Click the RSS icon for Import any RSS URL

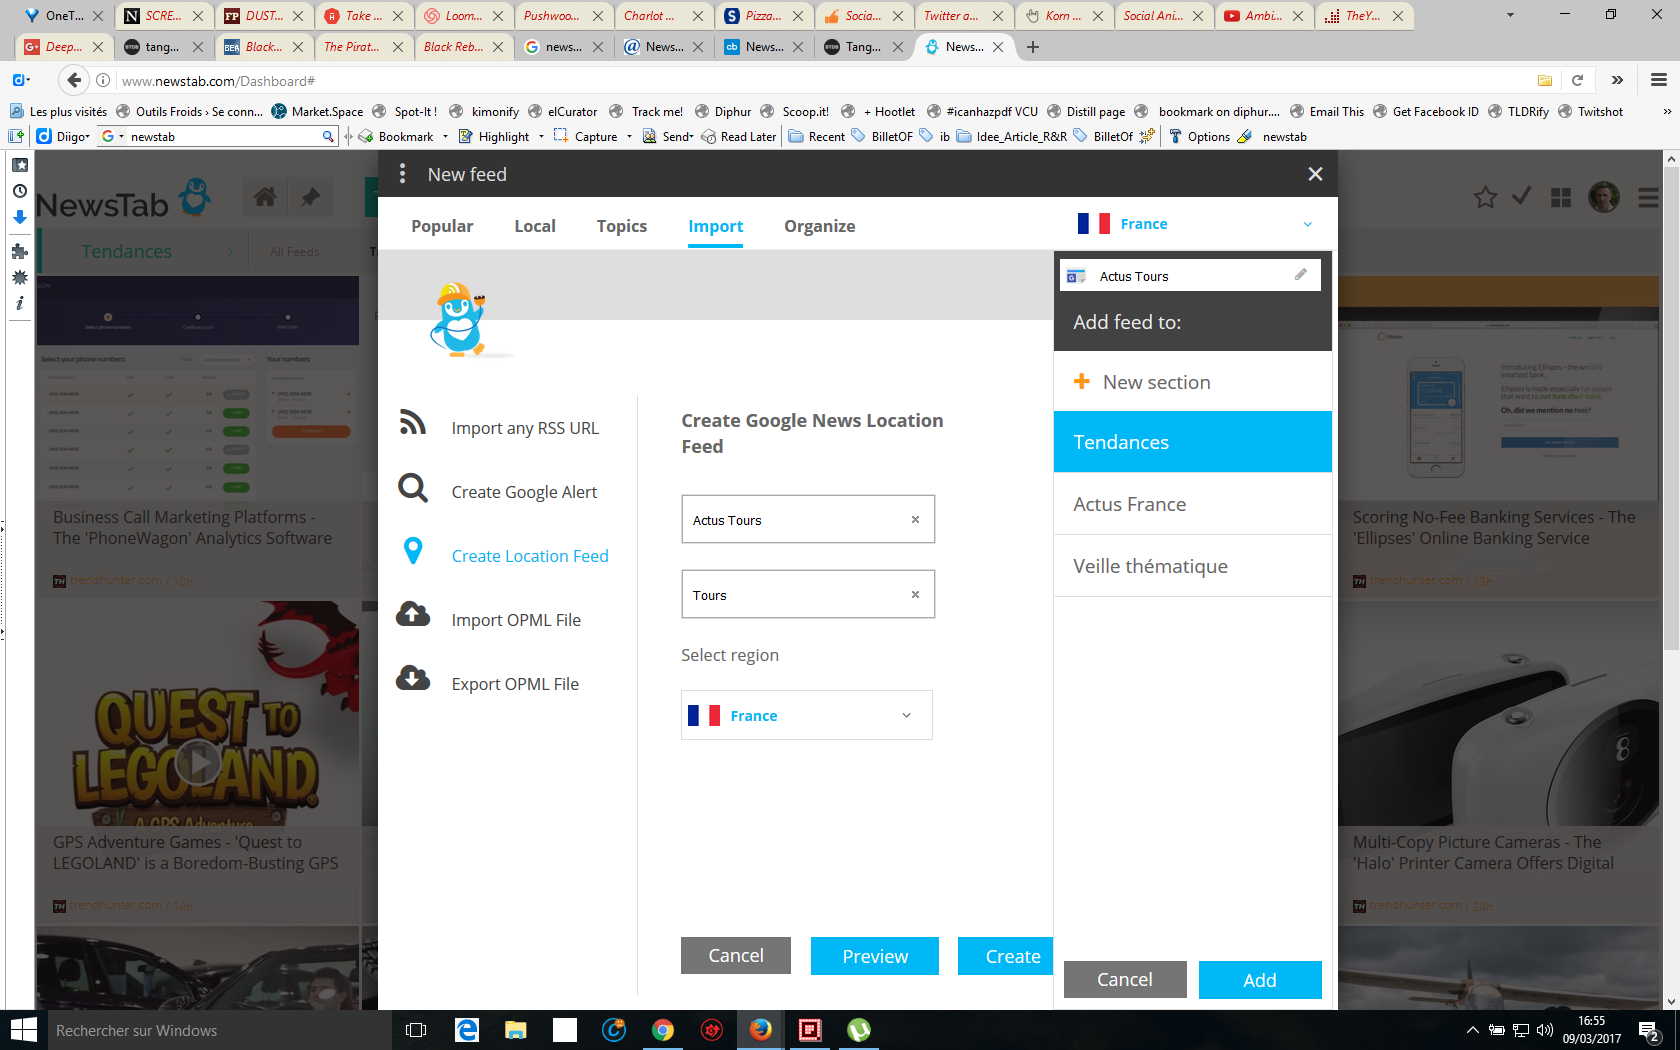point(412,422)
